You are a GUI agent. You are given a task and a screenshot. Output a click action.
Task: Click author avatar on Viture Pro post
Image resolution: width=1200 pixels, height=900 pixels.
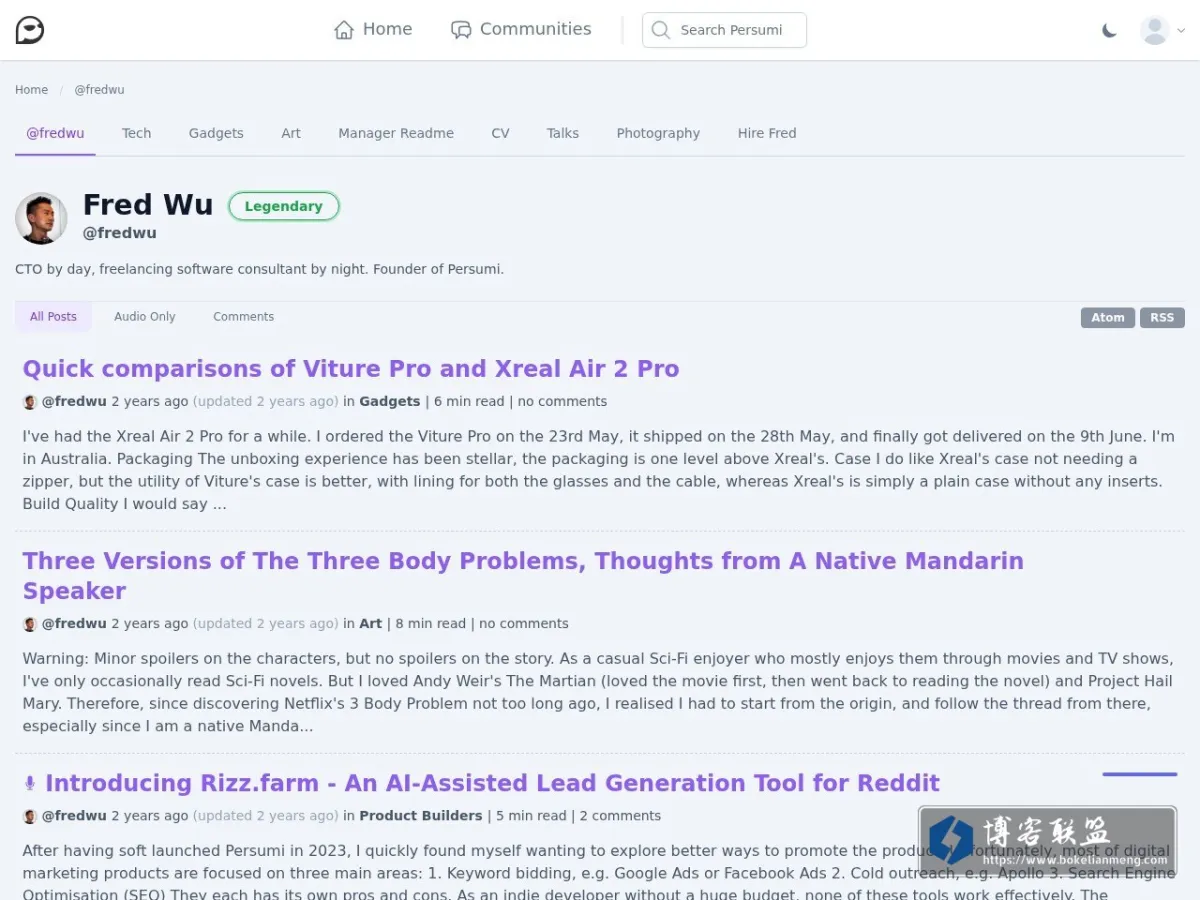pyautogui.click(x=30, y=402)
